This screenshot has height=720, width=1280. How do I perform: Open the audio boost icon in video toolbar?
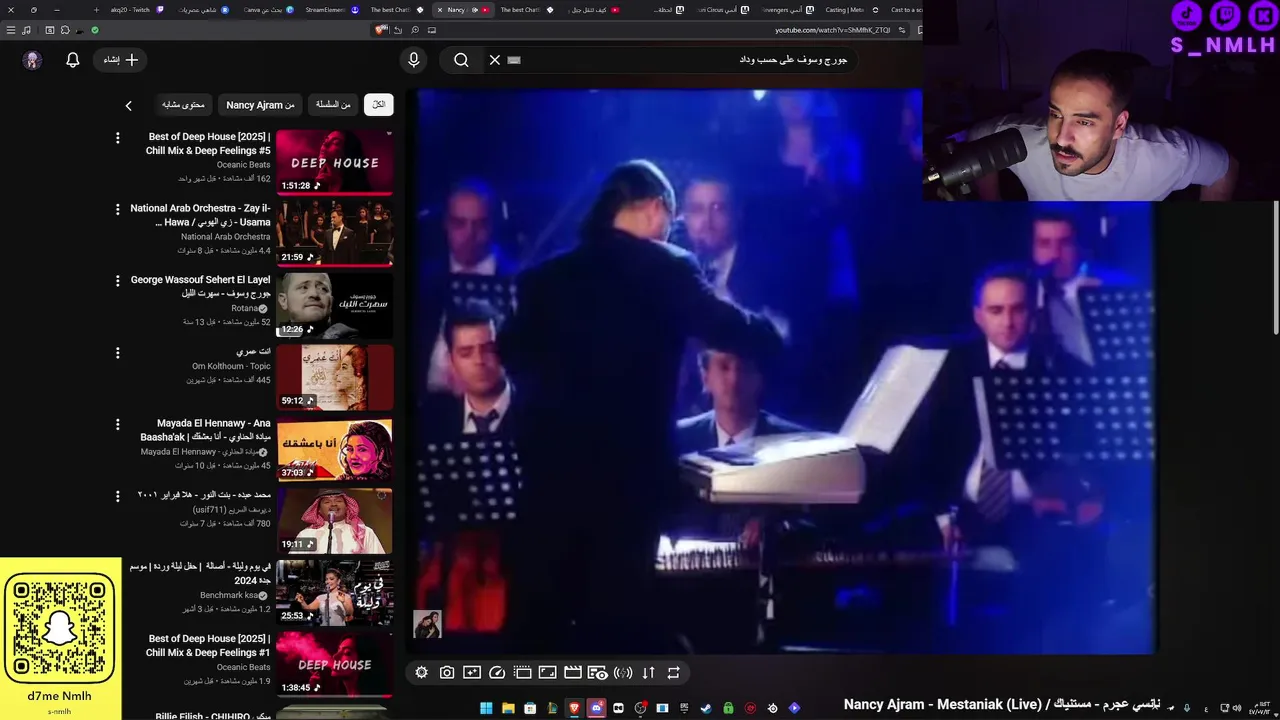(x=623, y=673)
